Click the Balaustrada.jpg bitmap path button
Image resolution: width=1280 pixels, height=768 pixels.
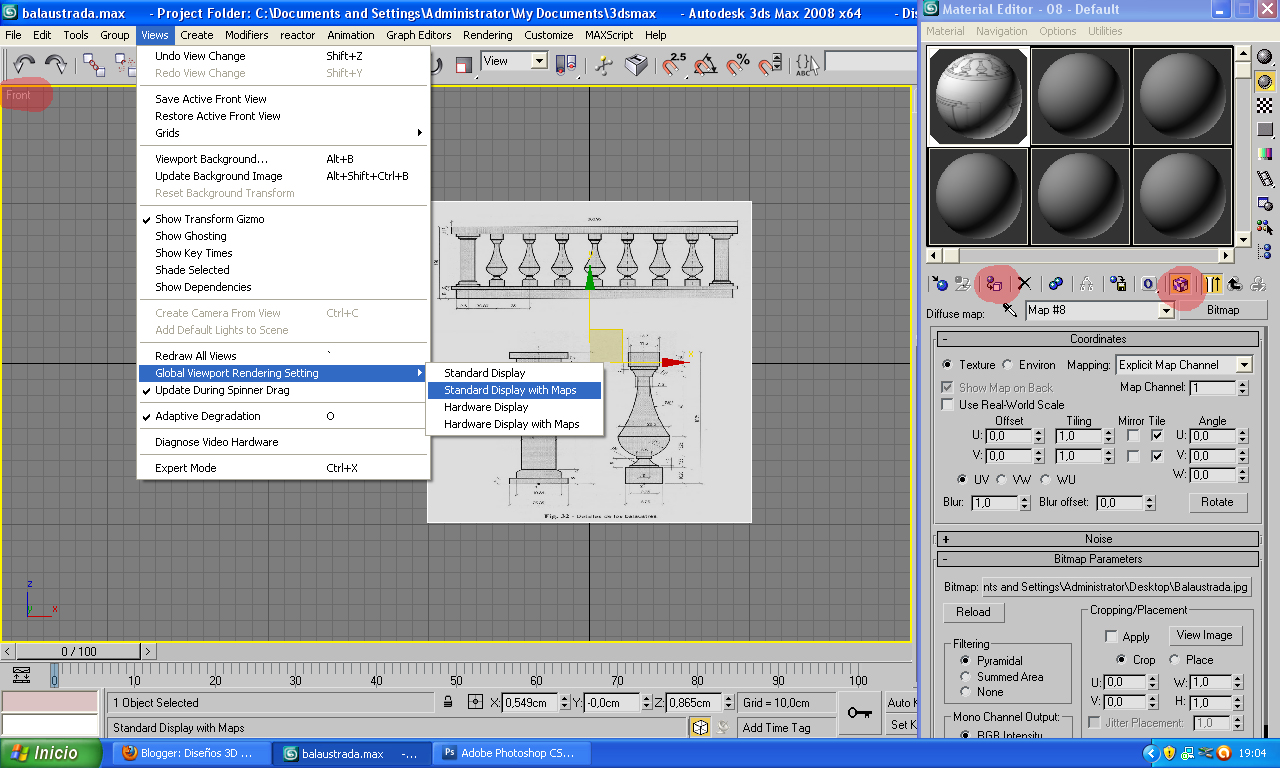[1117, 587]
